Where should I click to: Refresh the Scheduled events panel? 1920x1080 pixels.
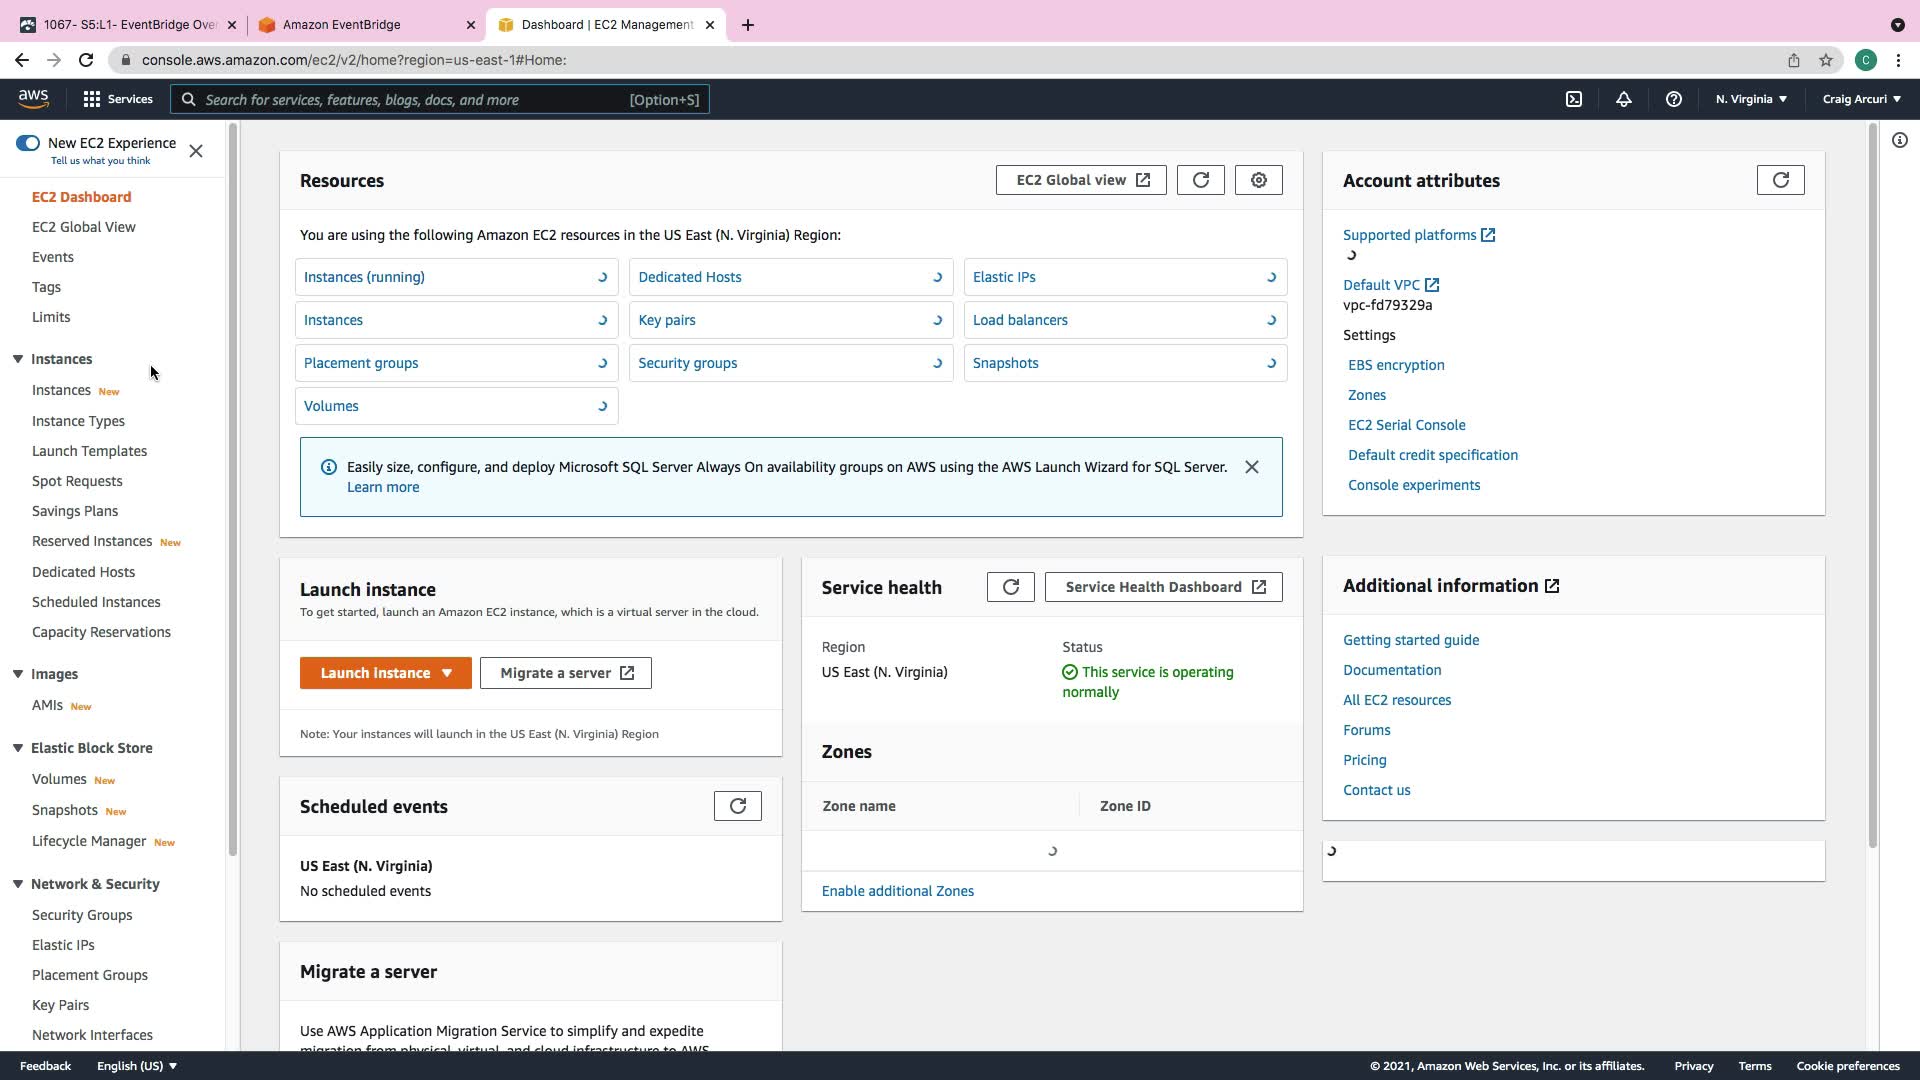[738, 806]
